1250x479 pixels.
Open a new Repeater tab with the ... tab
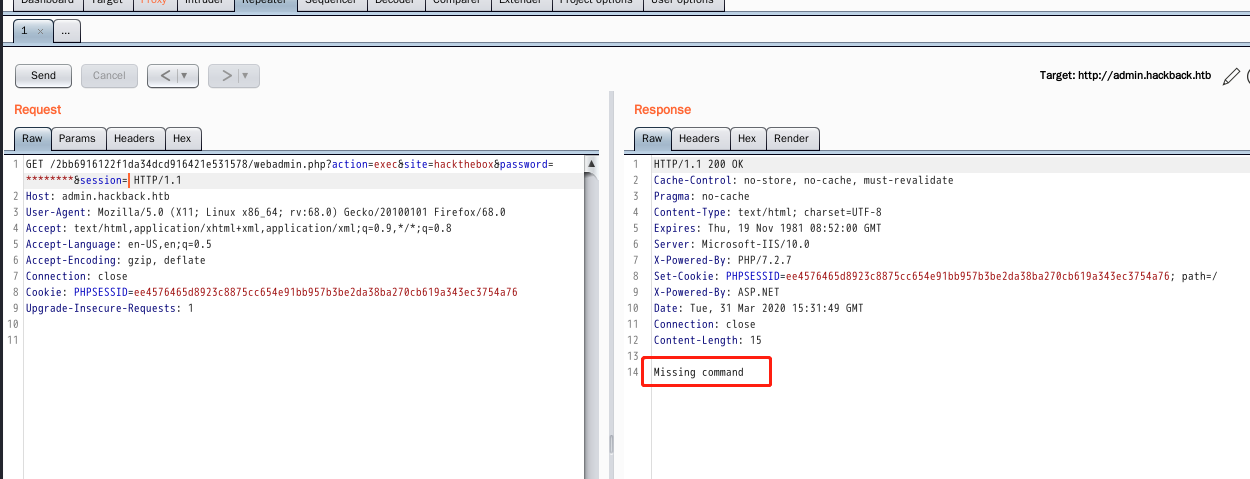pyautogui.click(x=66, y=32)
